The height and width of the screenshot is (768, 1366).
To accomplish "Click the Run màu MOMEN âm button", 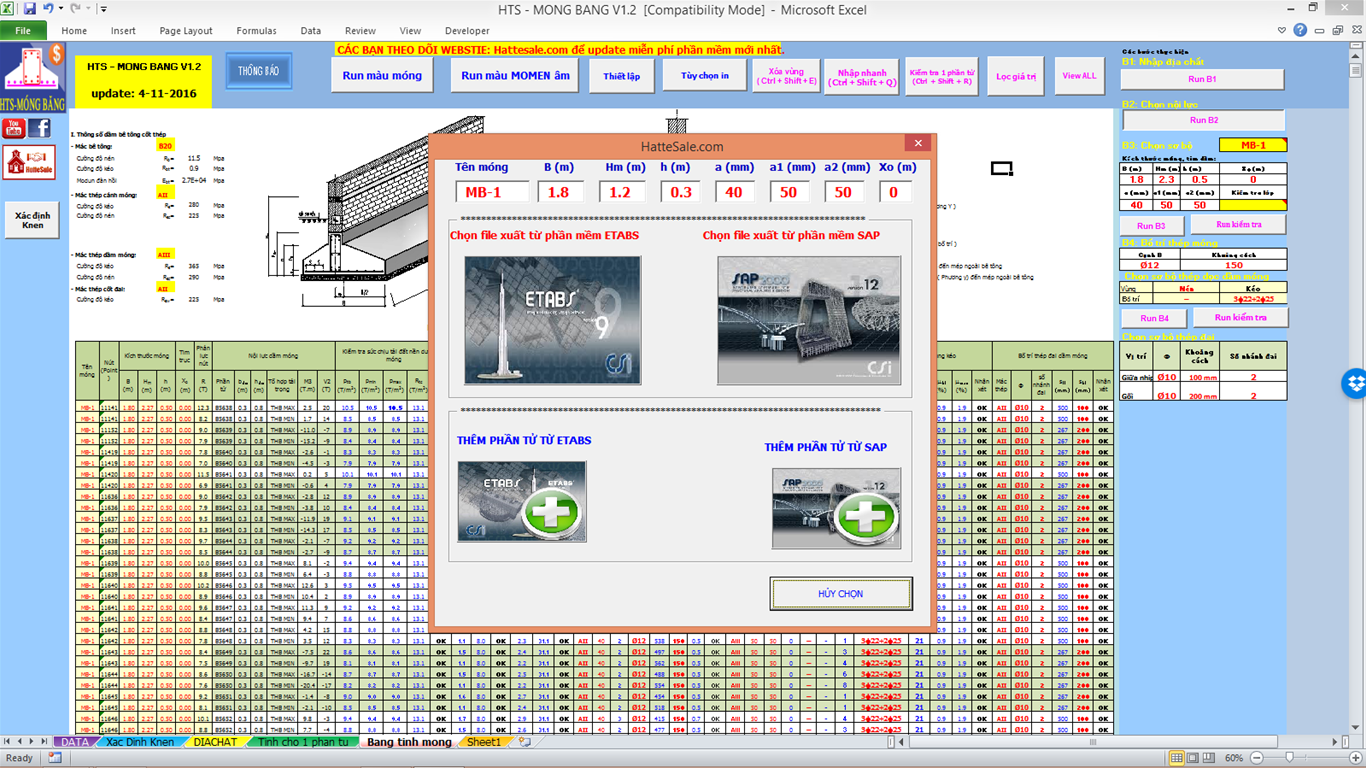I will point(514,75).
